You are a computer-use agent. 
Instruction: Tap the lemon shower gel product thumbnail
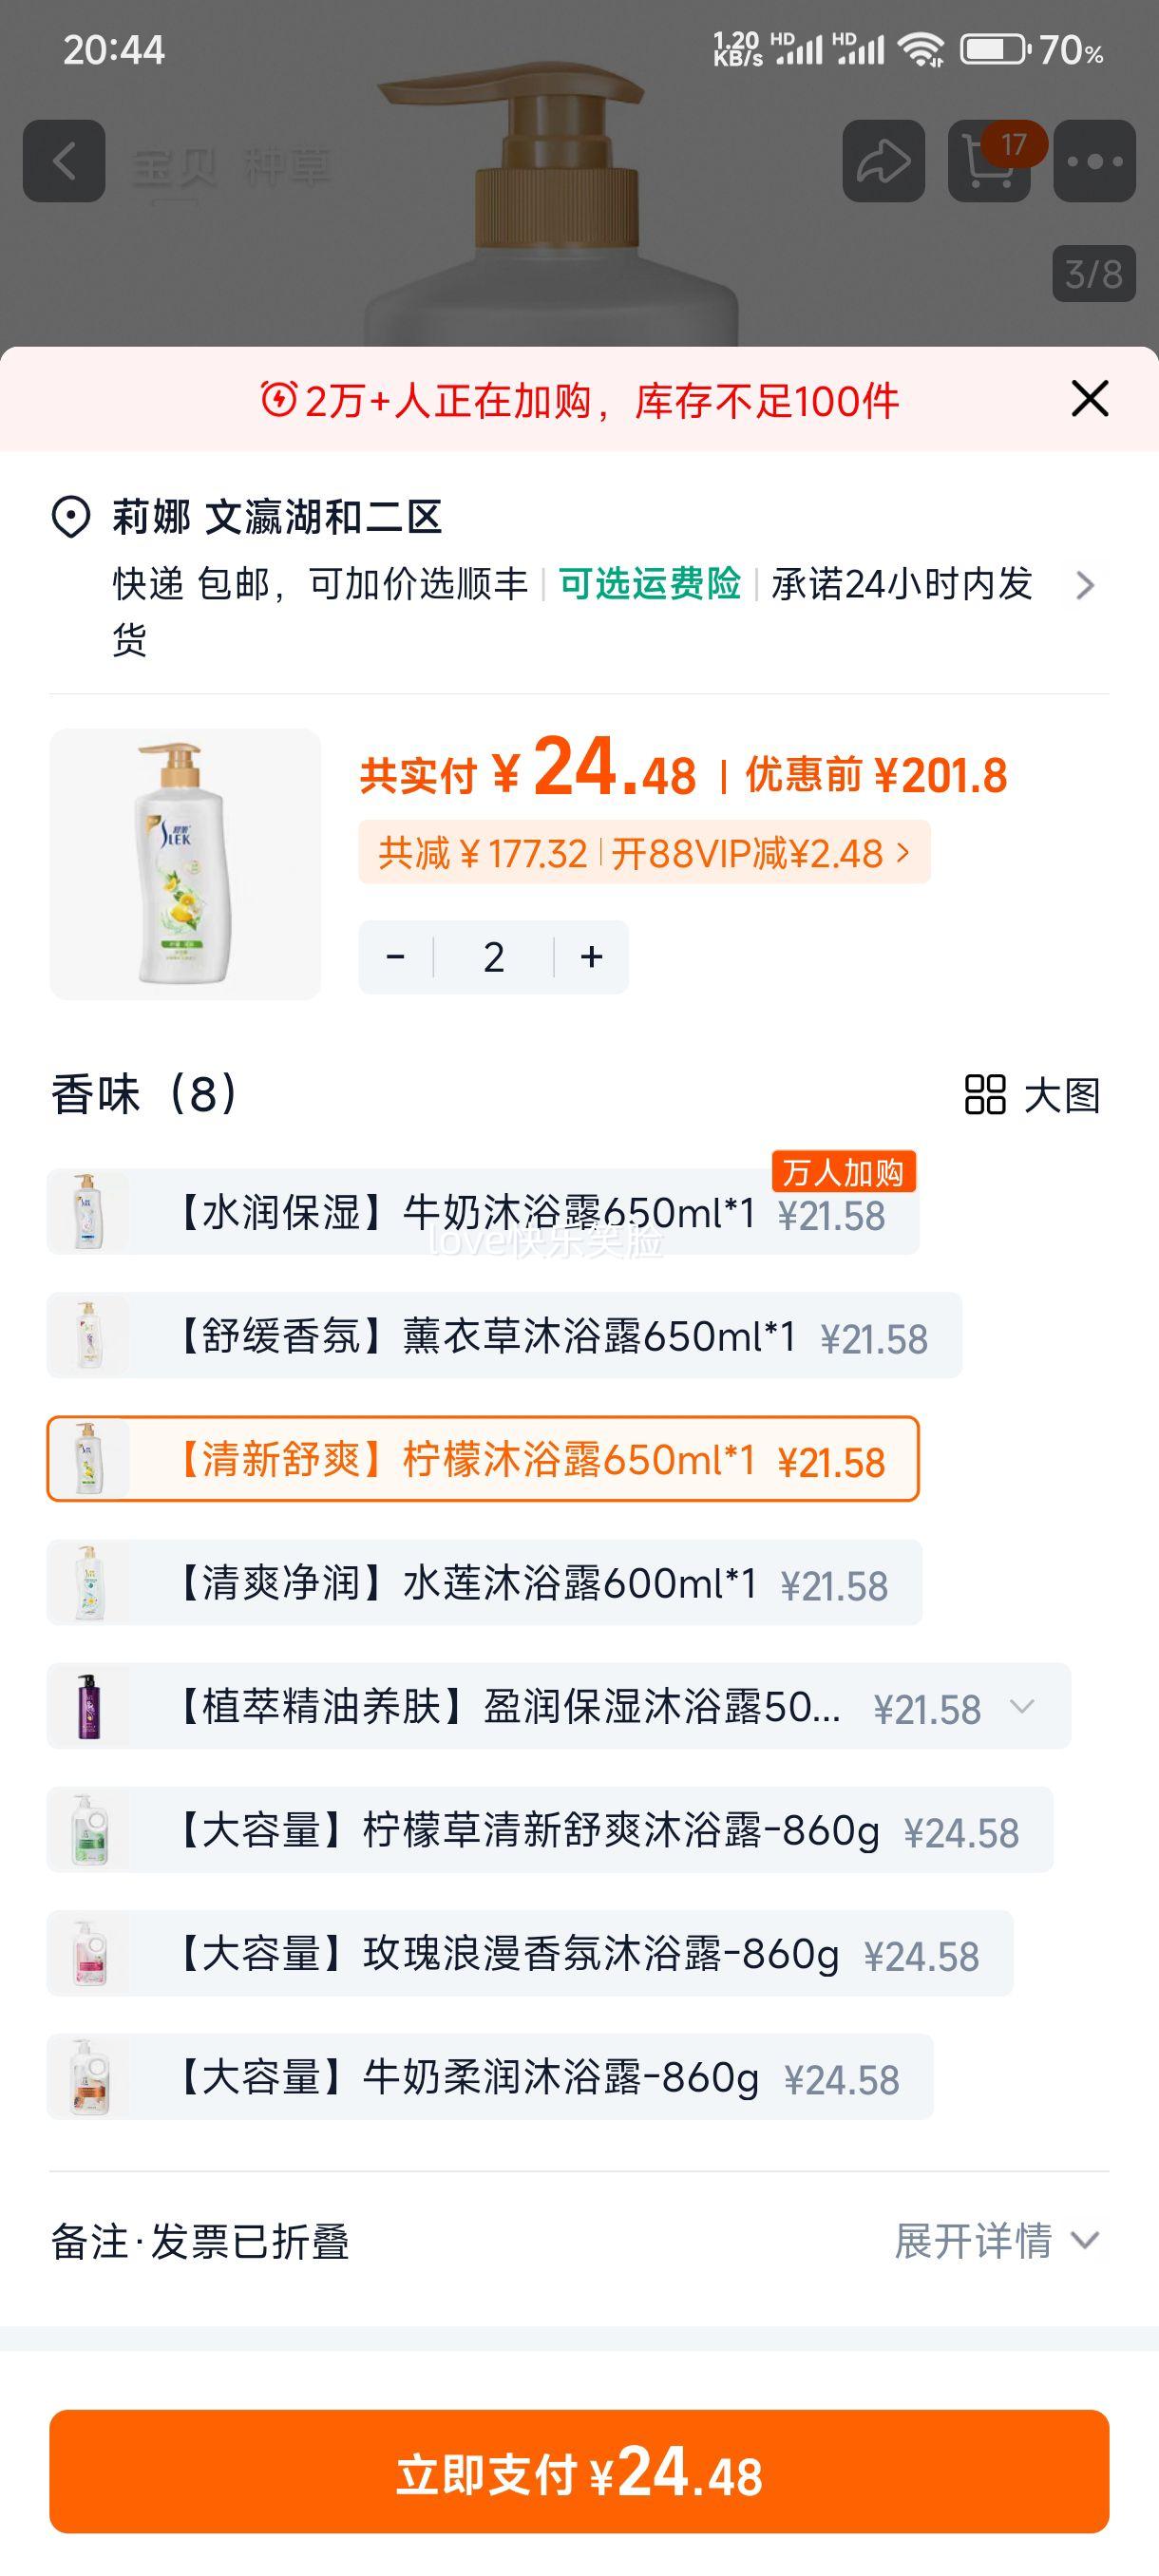coord(185,864)
